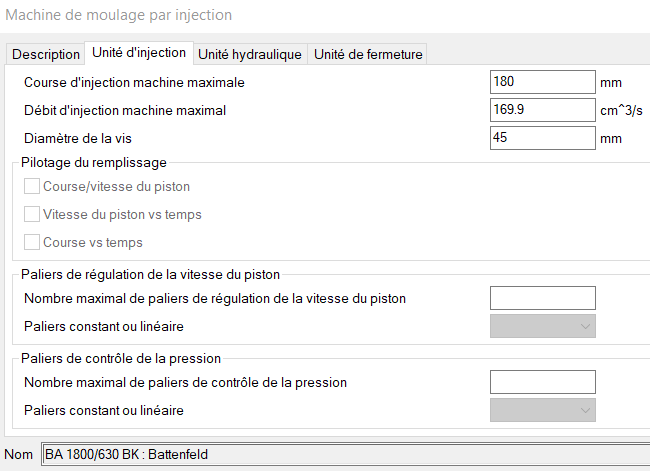Click the Pilotage du remplissage group title
The height and width of the screenshot is (471, 650).
[x=94, y=162]
